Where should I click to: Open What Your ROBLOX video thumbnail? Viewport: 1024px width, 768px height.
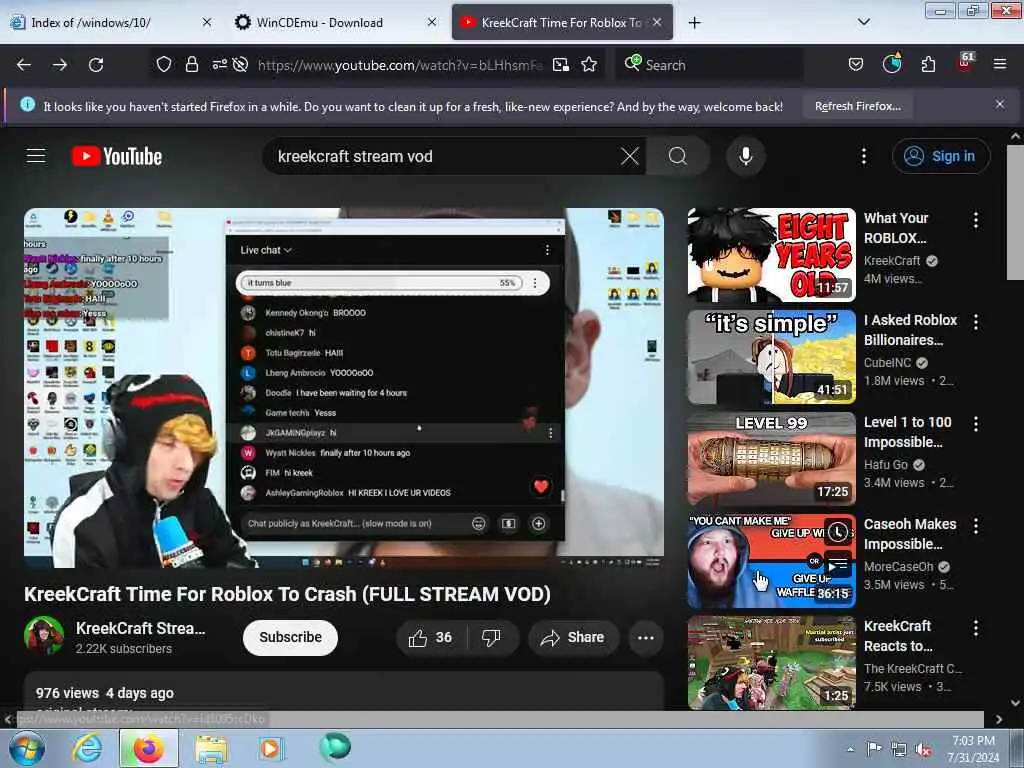(771, 255)
